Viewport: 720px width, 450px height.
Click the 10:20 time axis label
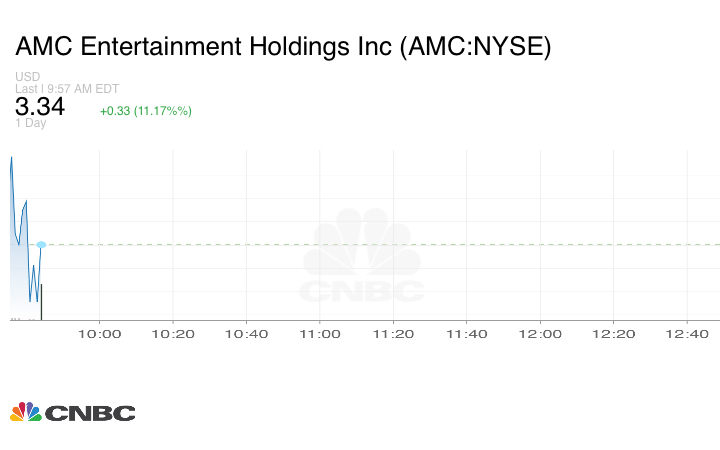pyautogui.click(x=173, y=334)
